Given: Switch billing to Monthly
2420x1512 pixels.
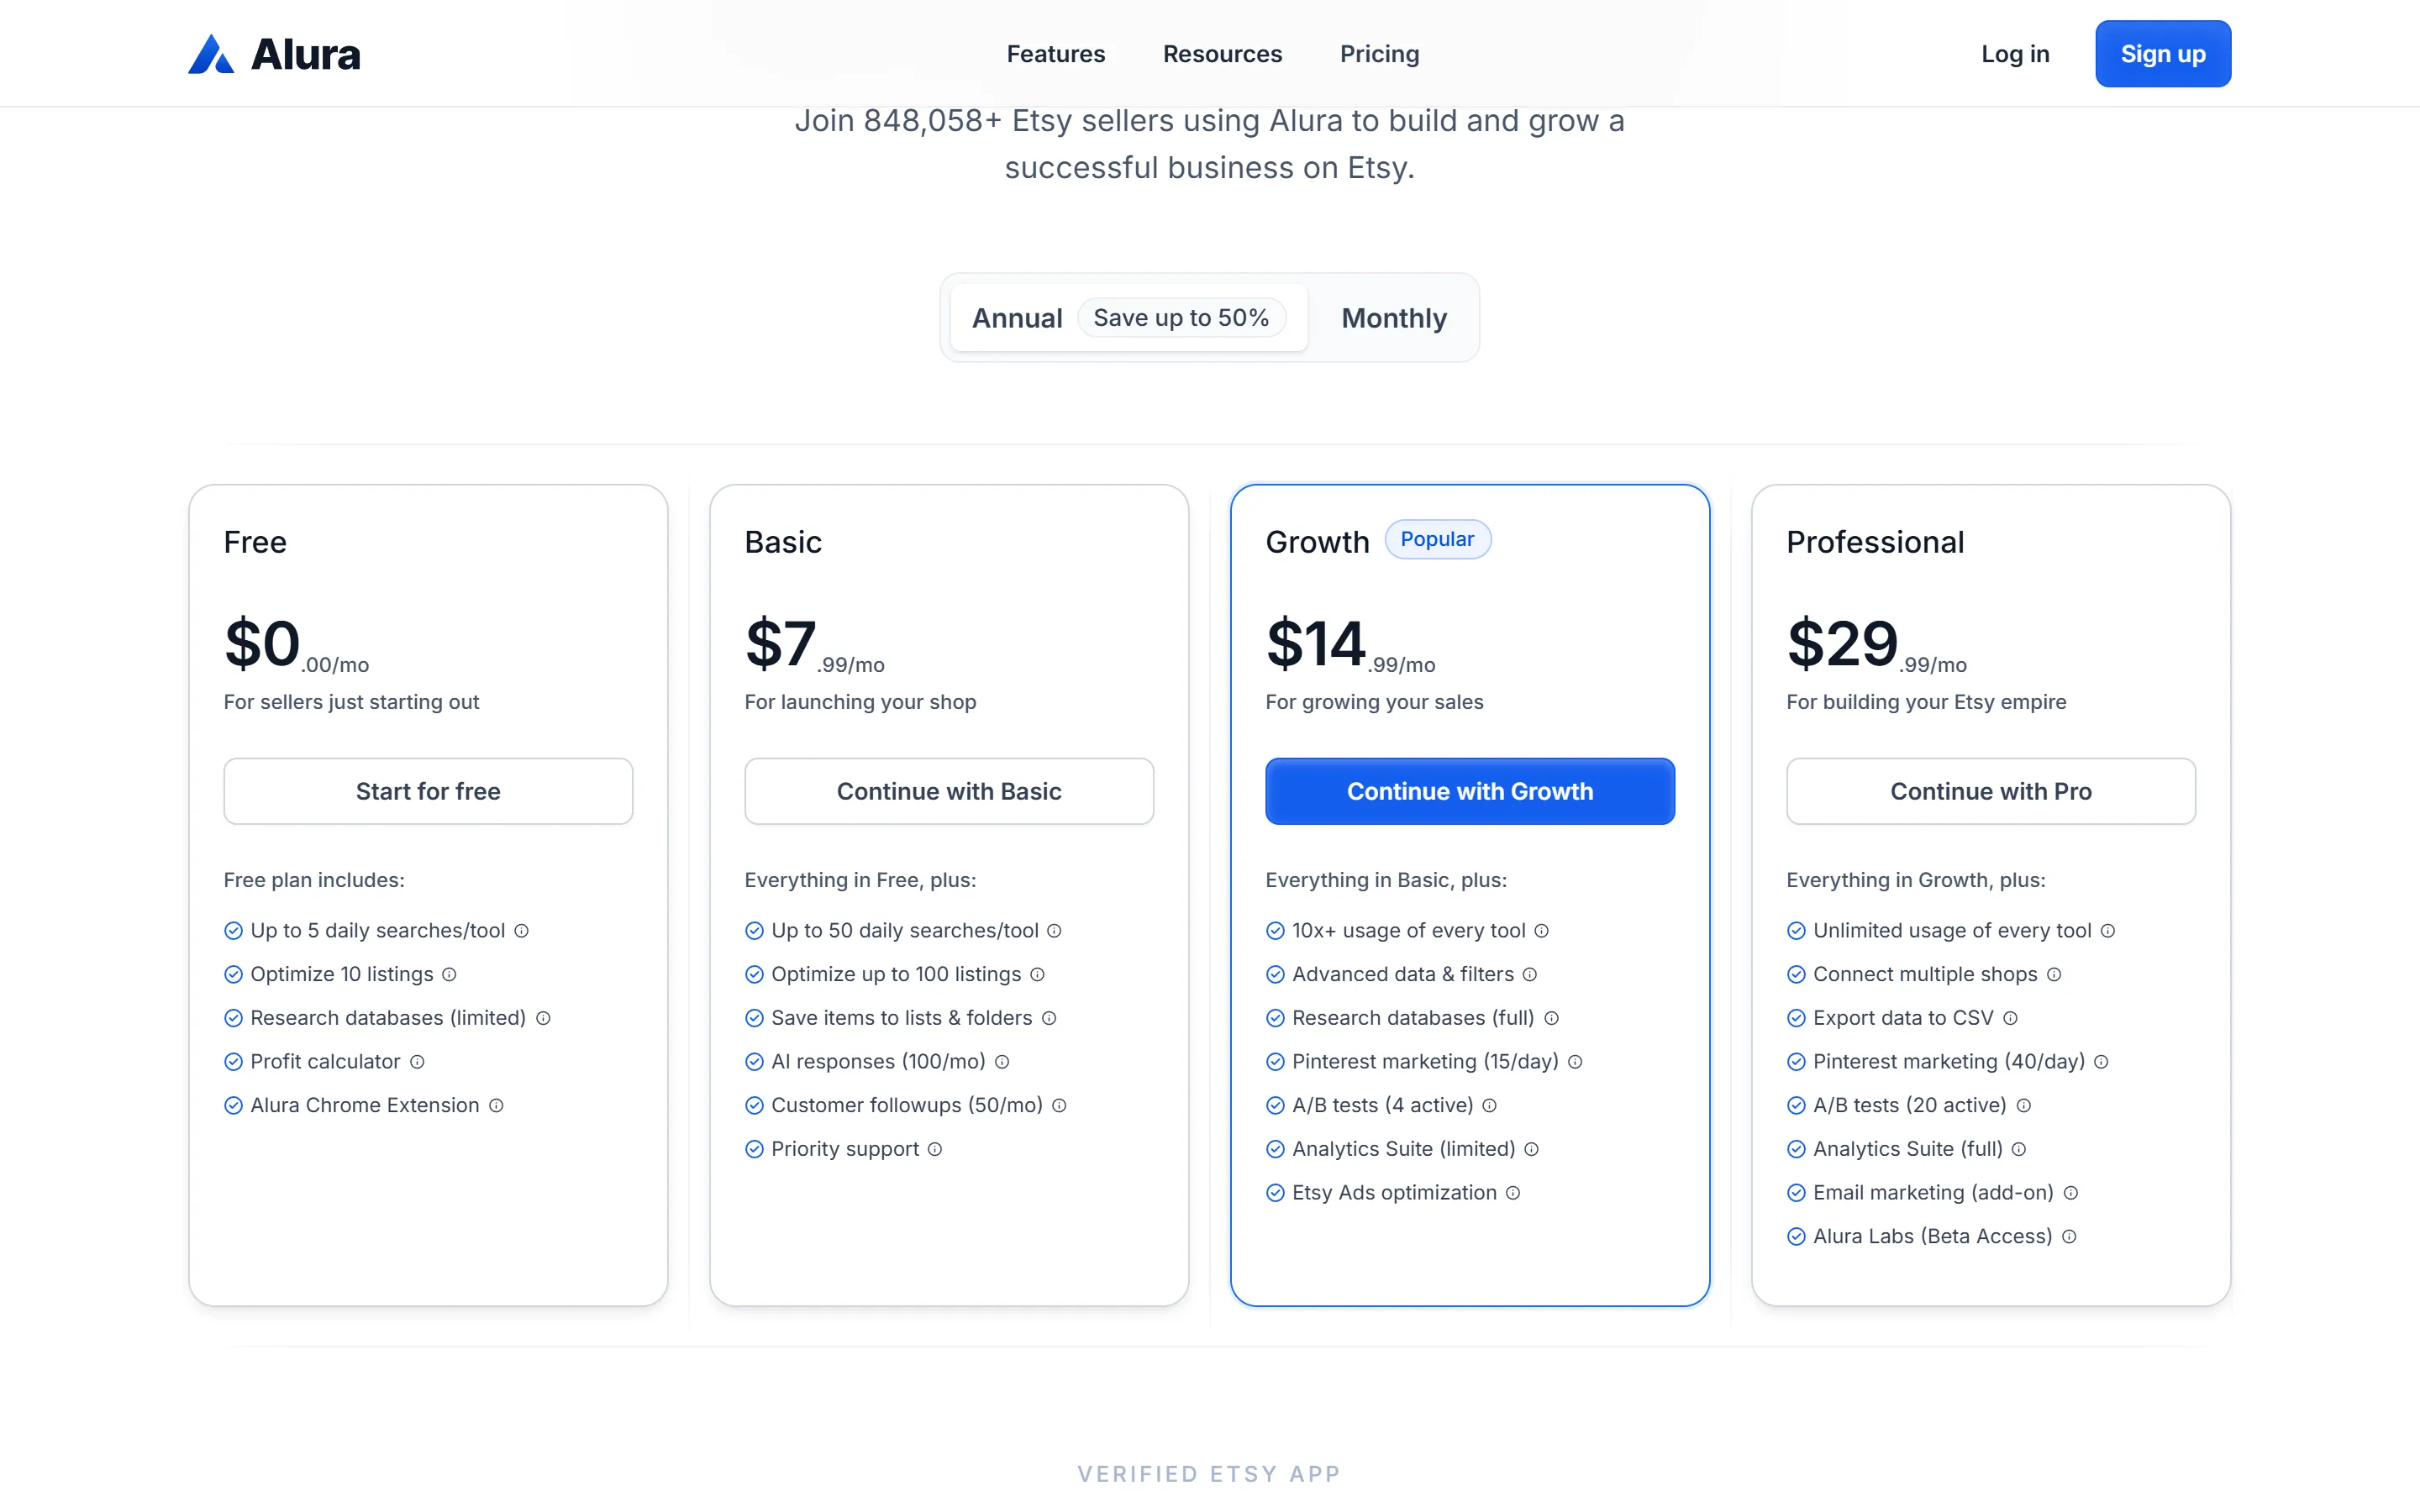Looking at the screenshot, I should (x=1394, y=318).
